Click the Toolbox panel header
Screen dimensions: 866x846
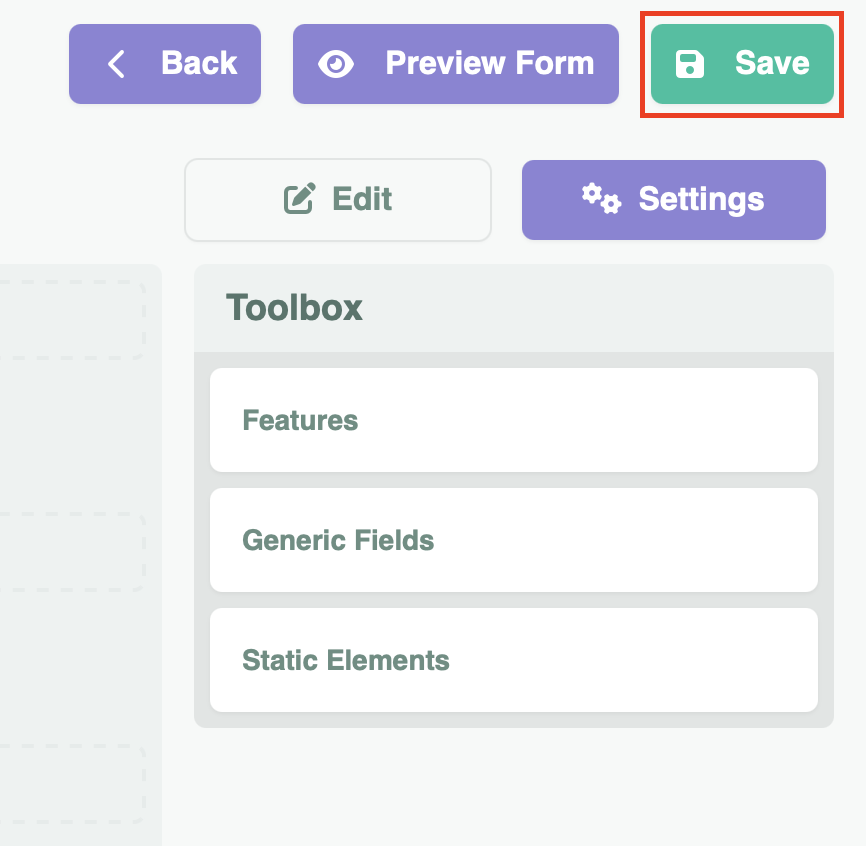pos(513,308)
